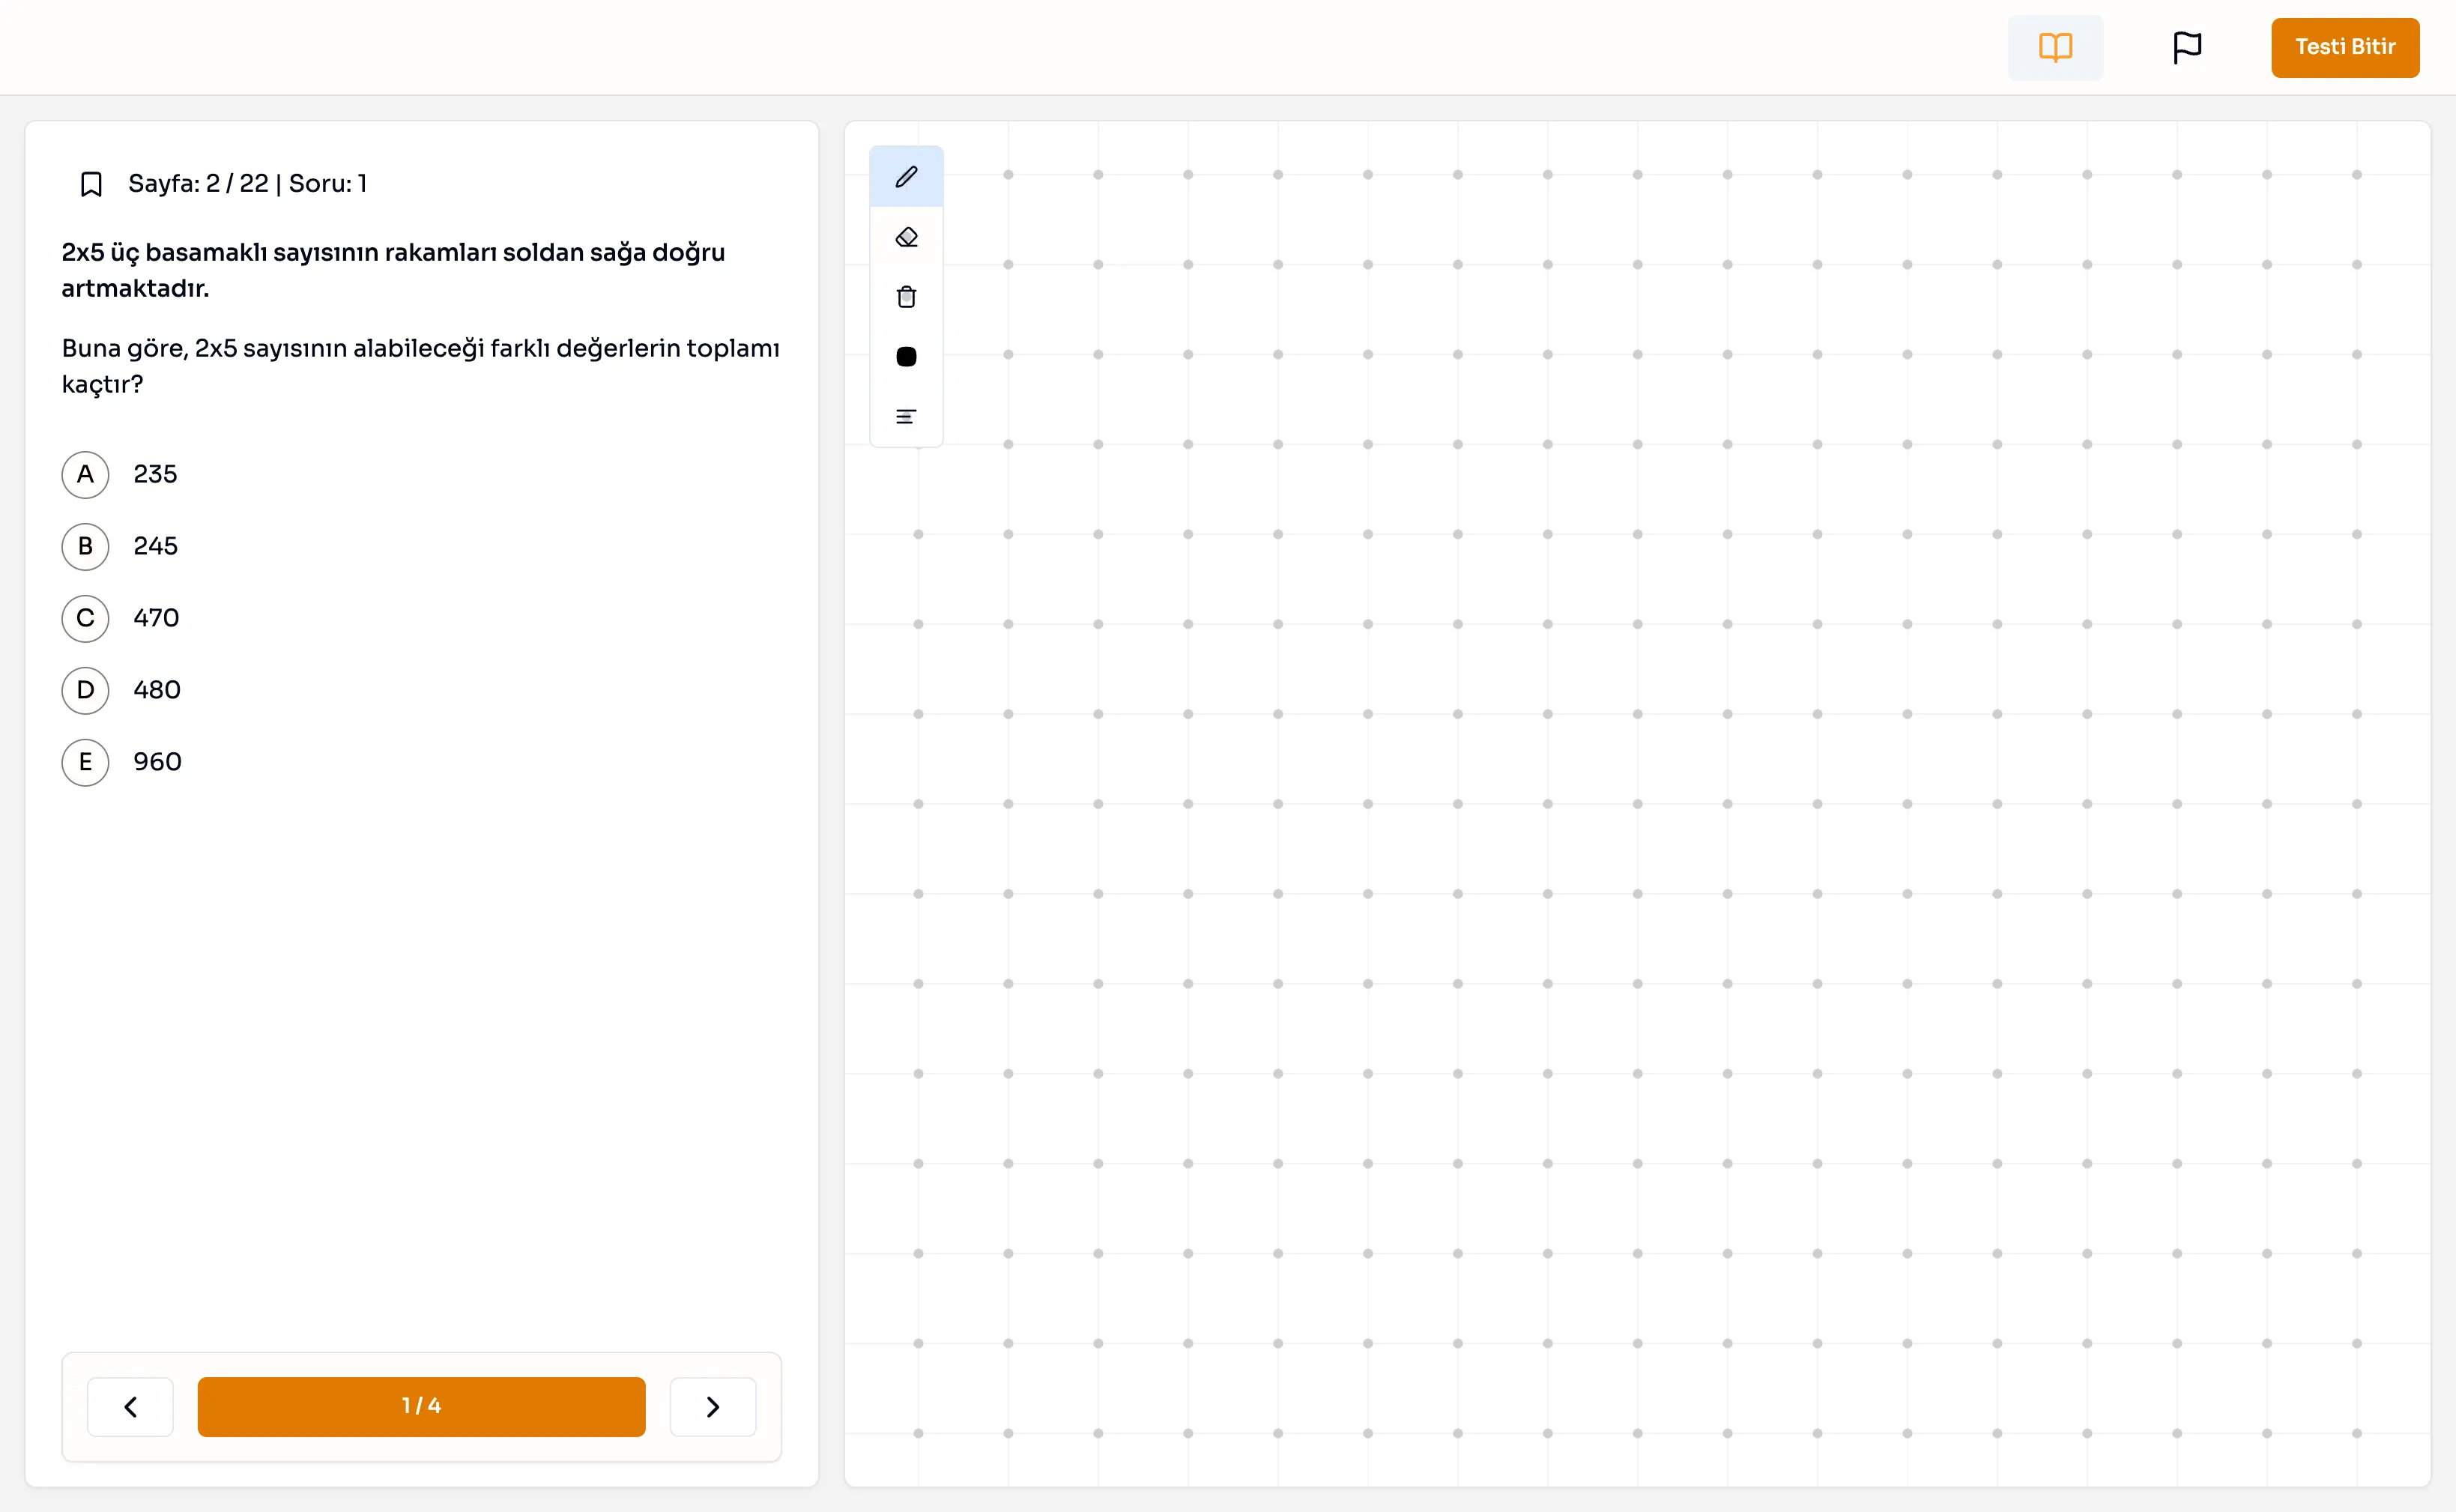Open the 1 / 4 question navigator bar
Screen dimensions: 2456x1512
[x=421, y=1406]
